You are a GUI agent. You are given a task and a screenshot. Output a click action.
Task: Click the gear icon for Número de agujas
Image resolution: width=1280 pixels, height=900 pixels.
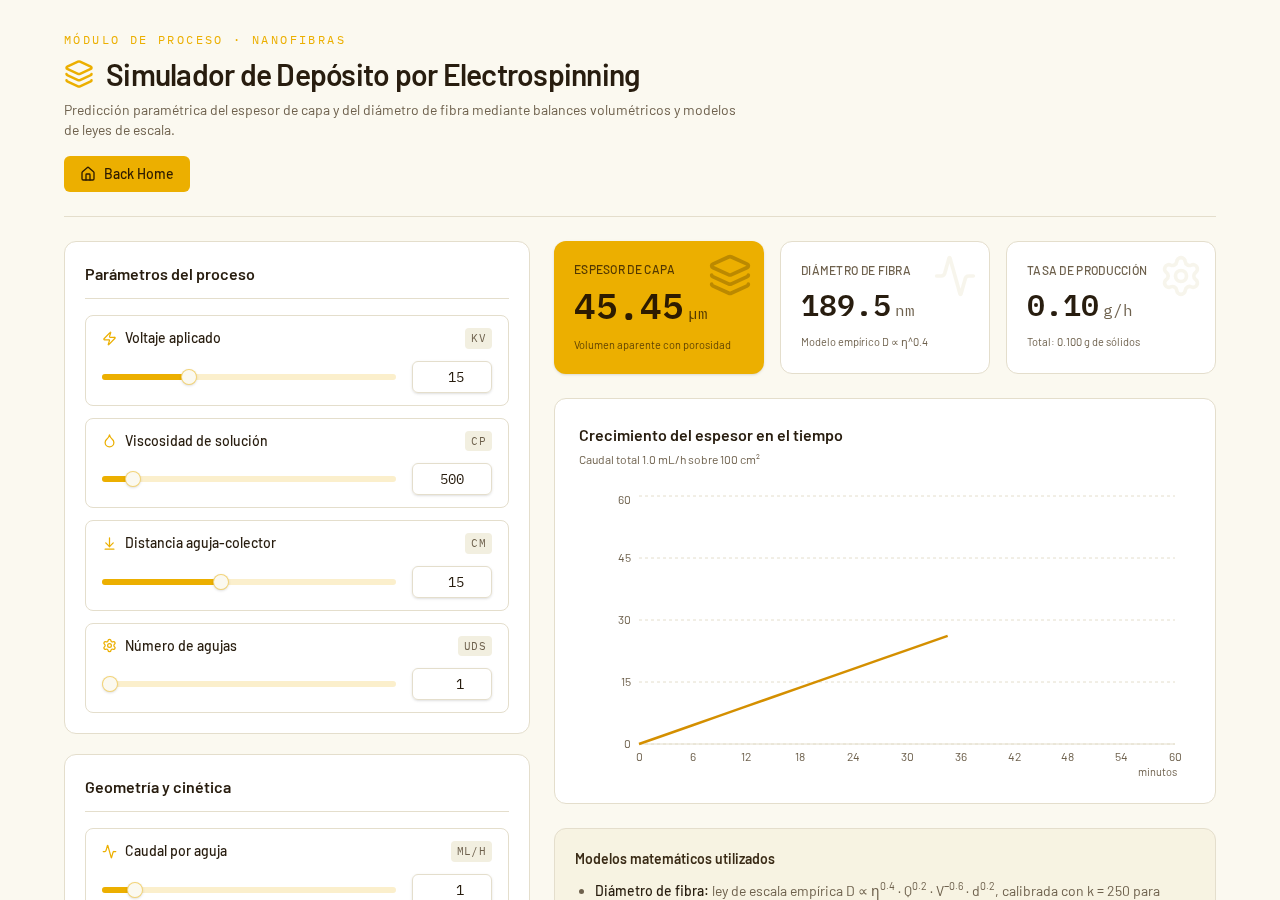click(x=110, y=646)
